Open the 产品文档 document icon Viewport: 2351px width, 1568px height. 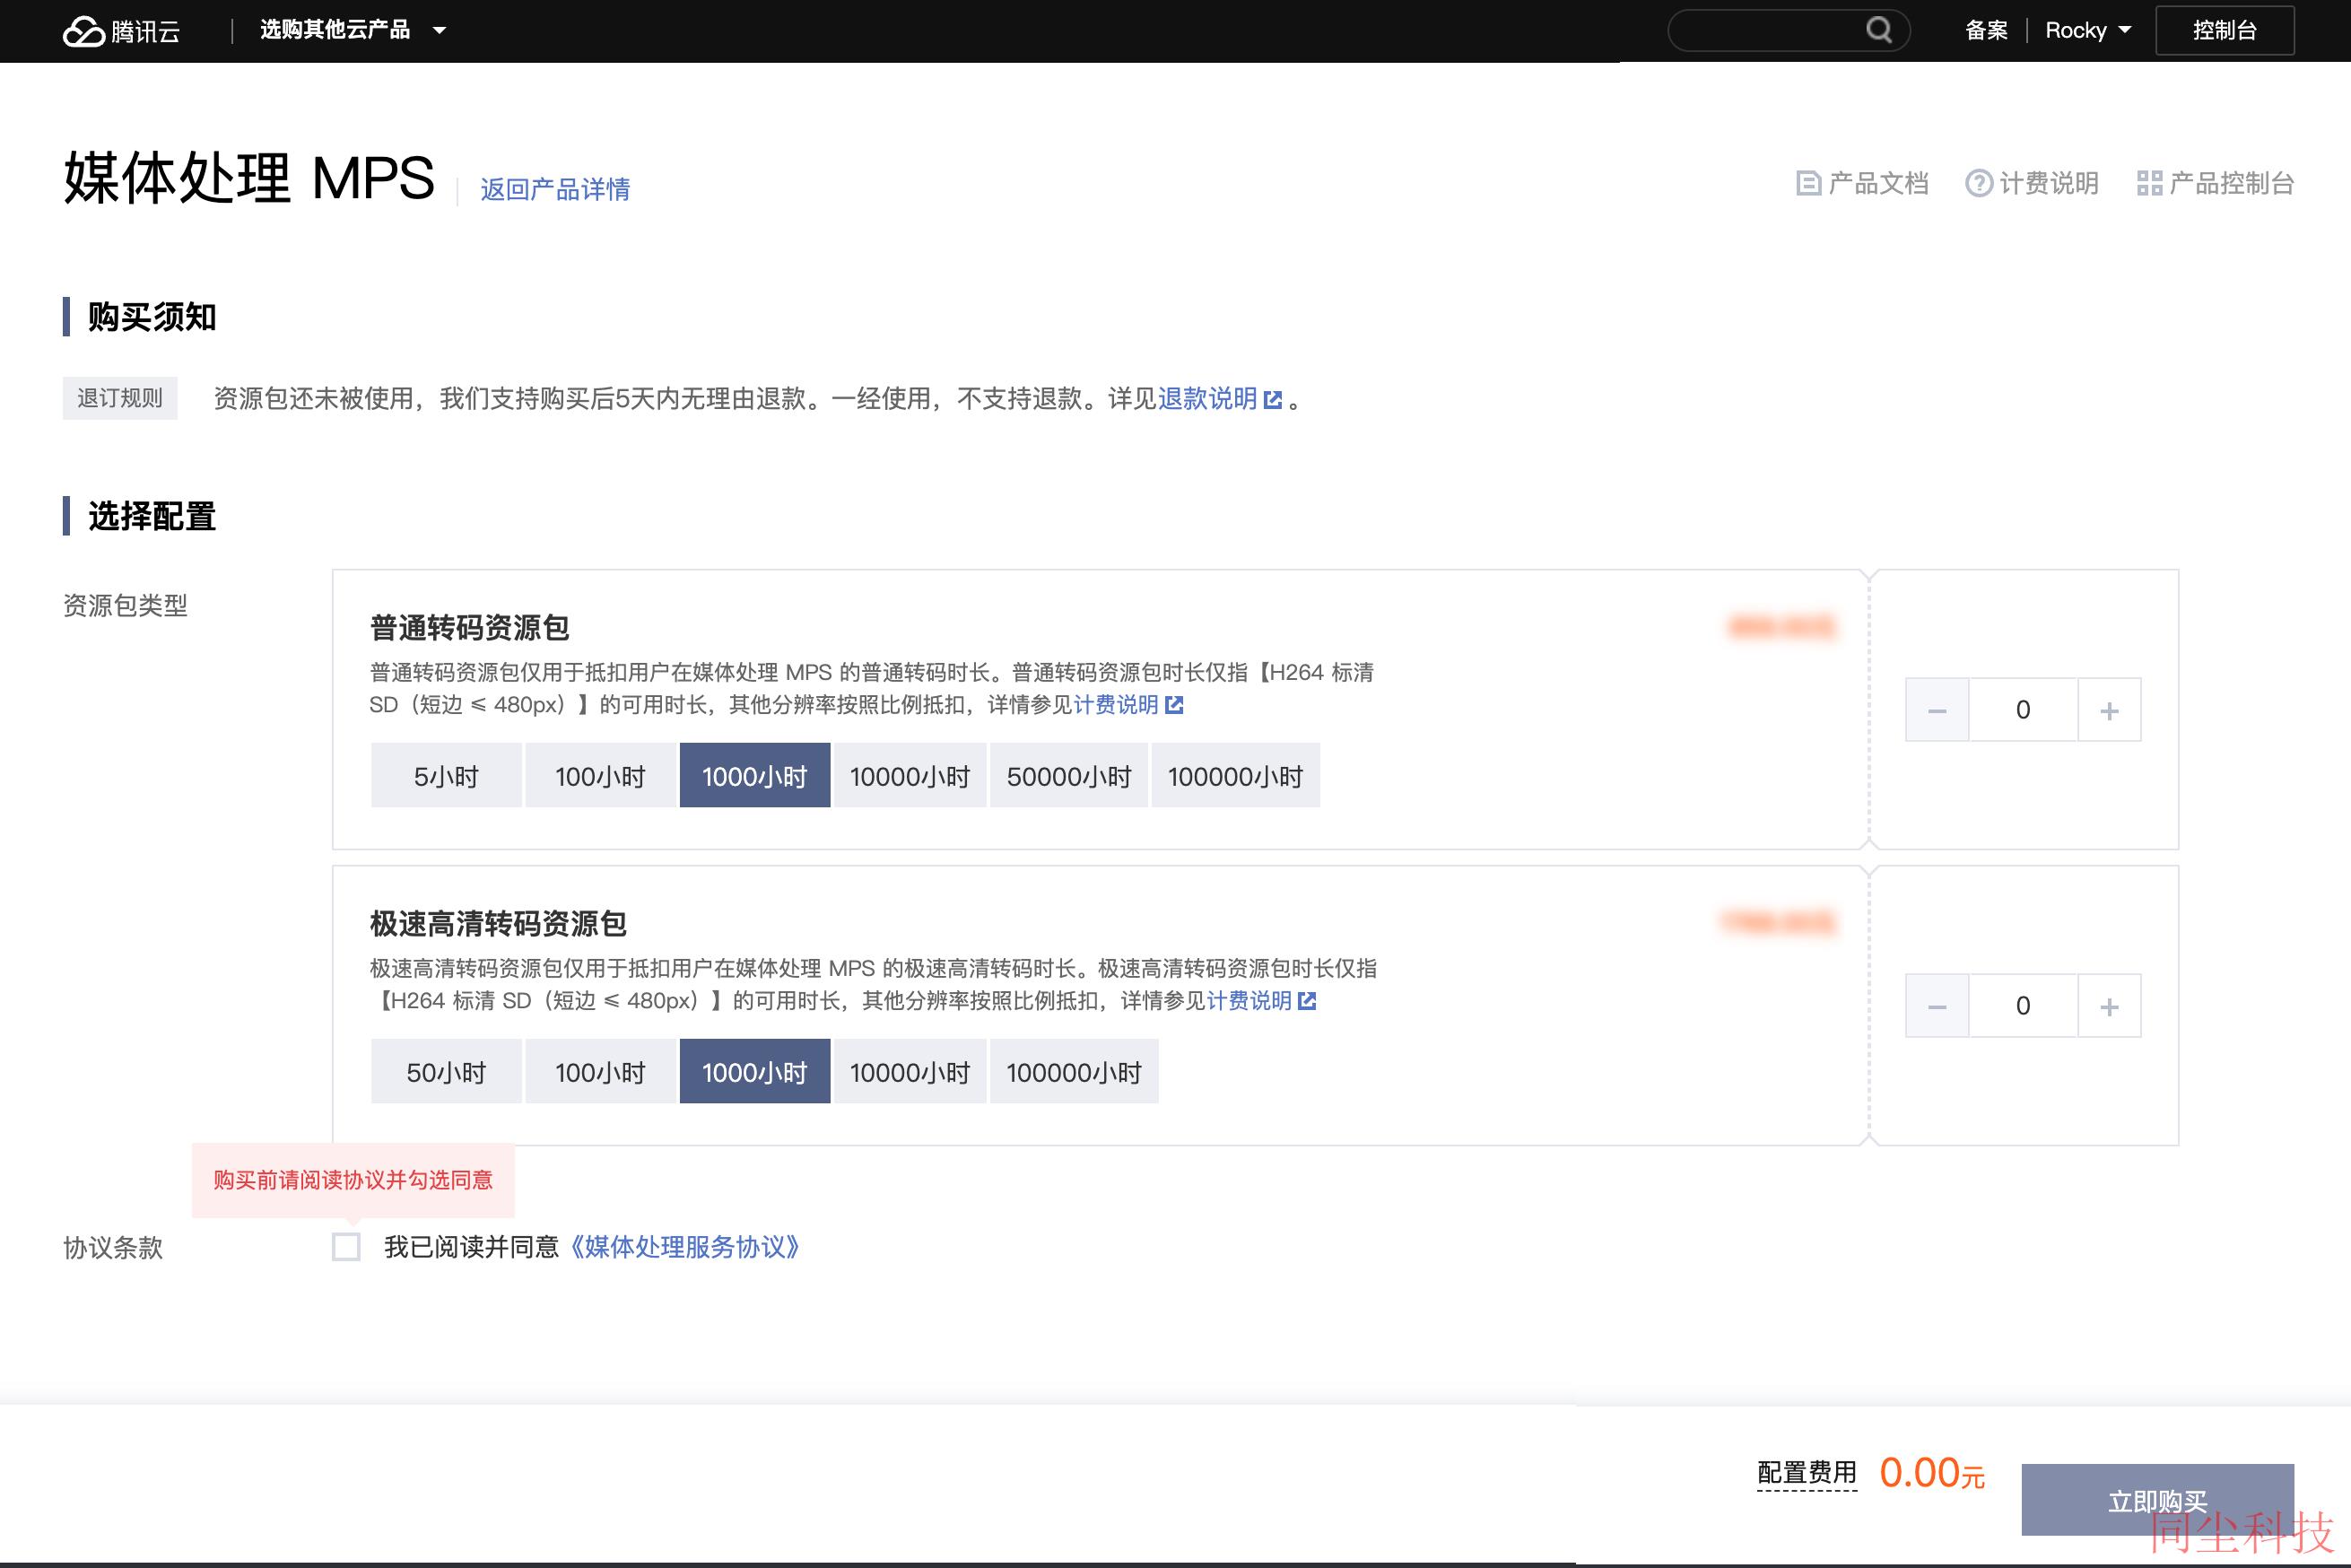click(1808, 183)
